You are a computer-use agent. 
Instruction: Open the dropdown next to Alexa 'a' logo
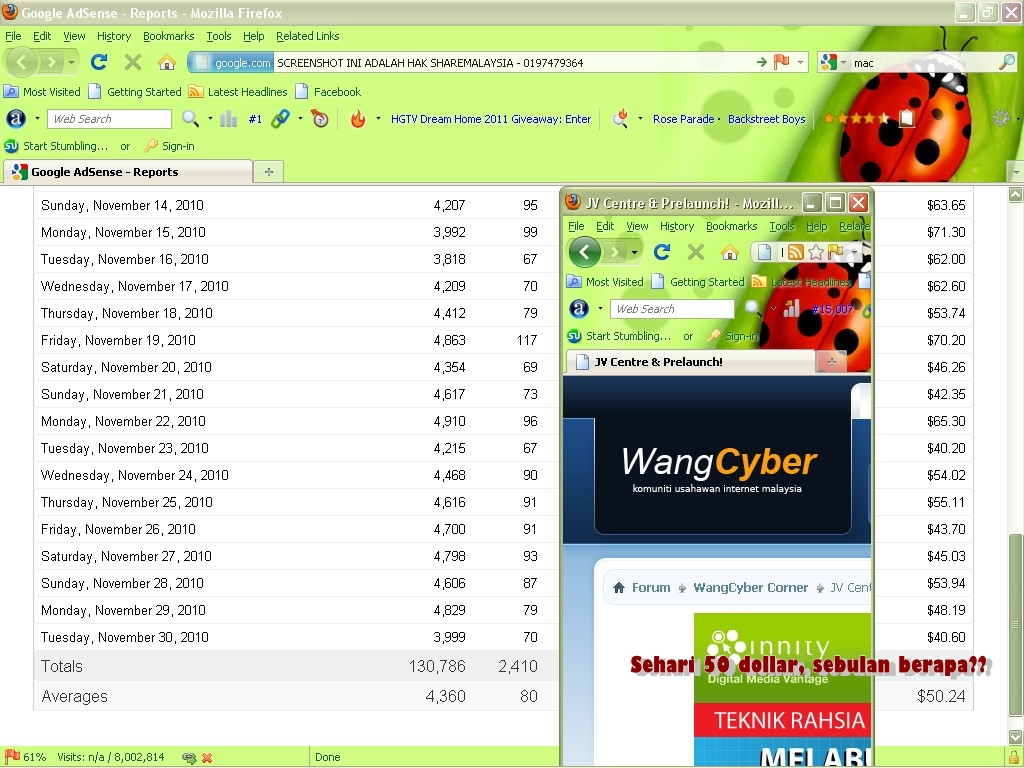(37, 119)
